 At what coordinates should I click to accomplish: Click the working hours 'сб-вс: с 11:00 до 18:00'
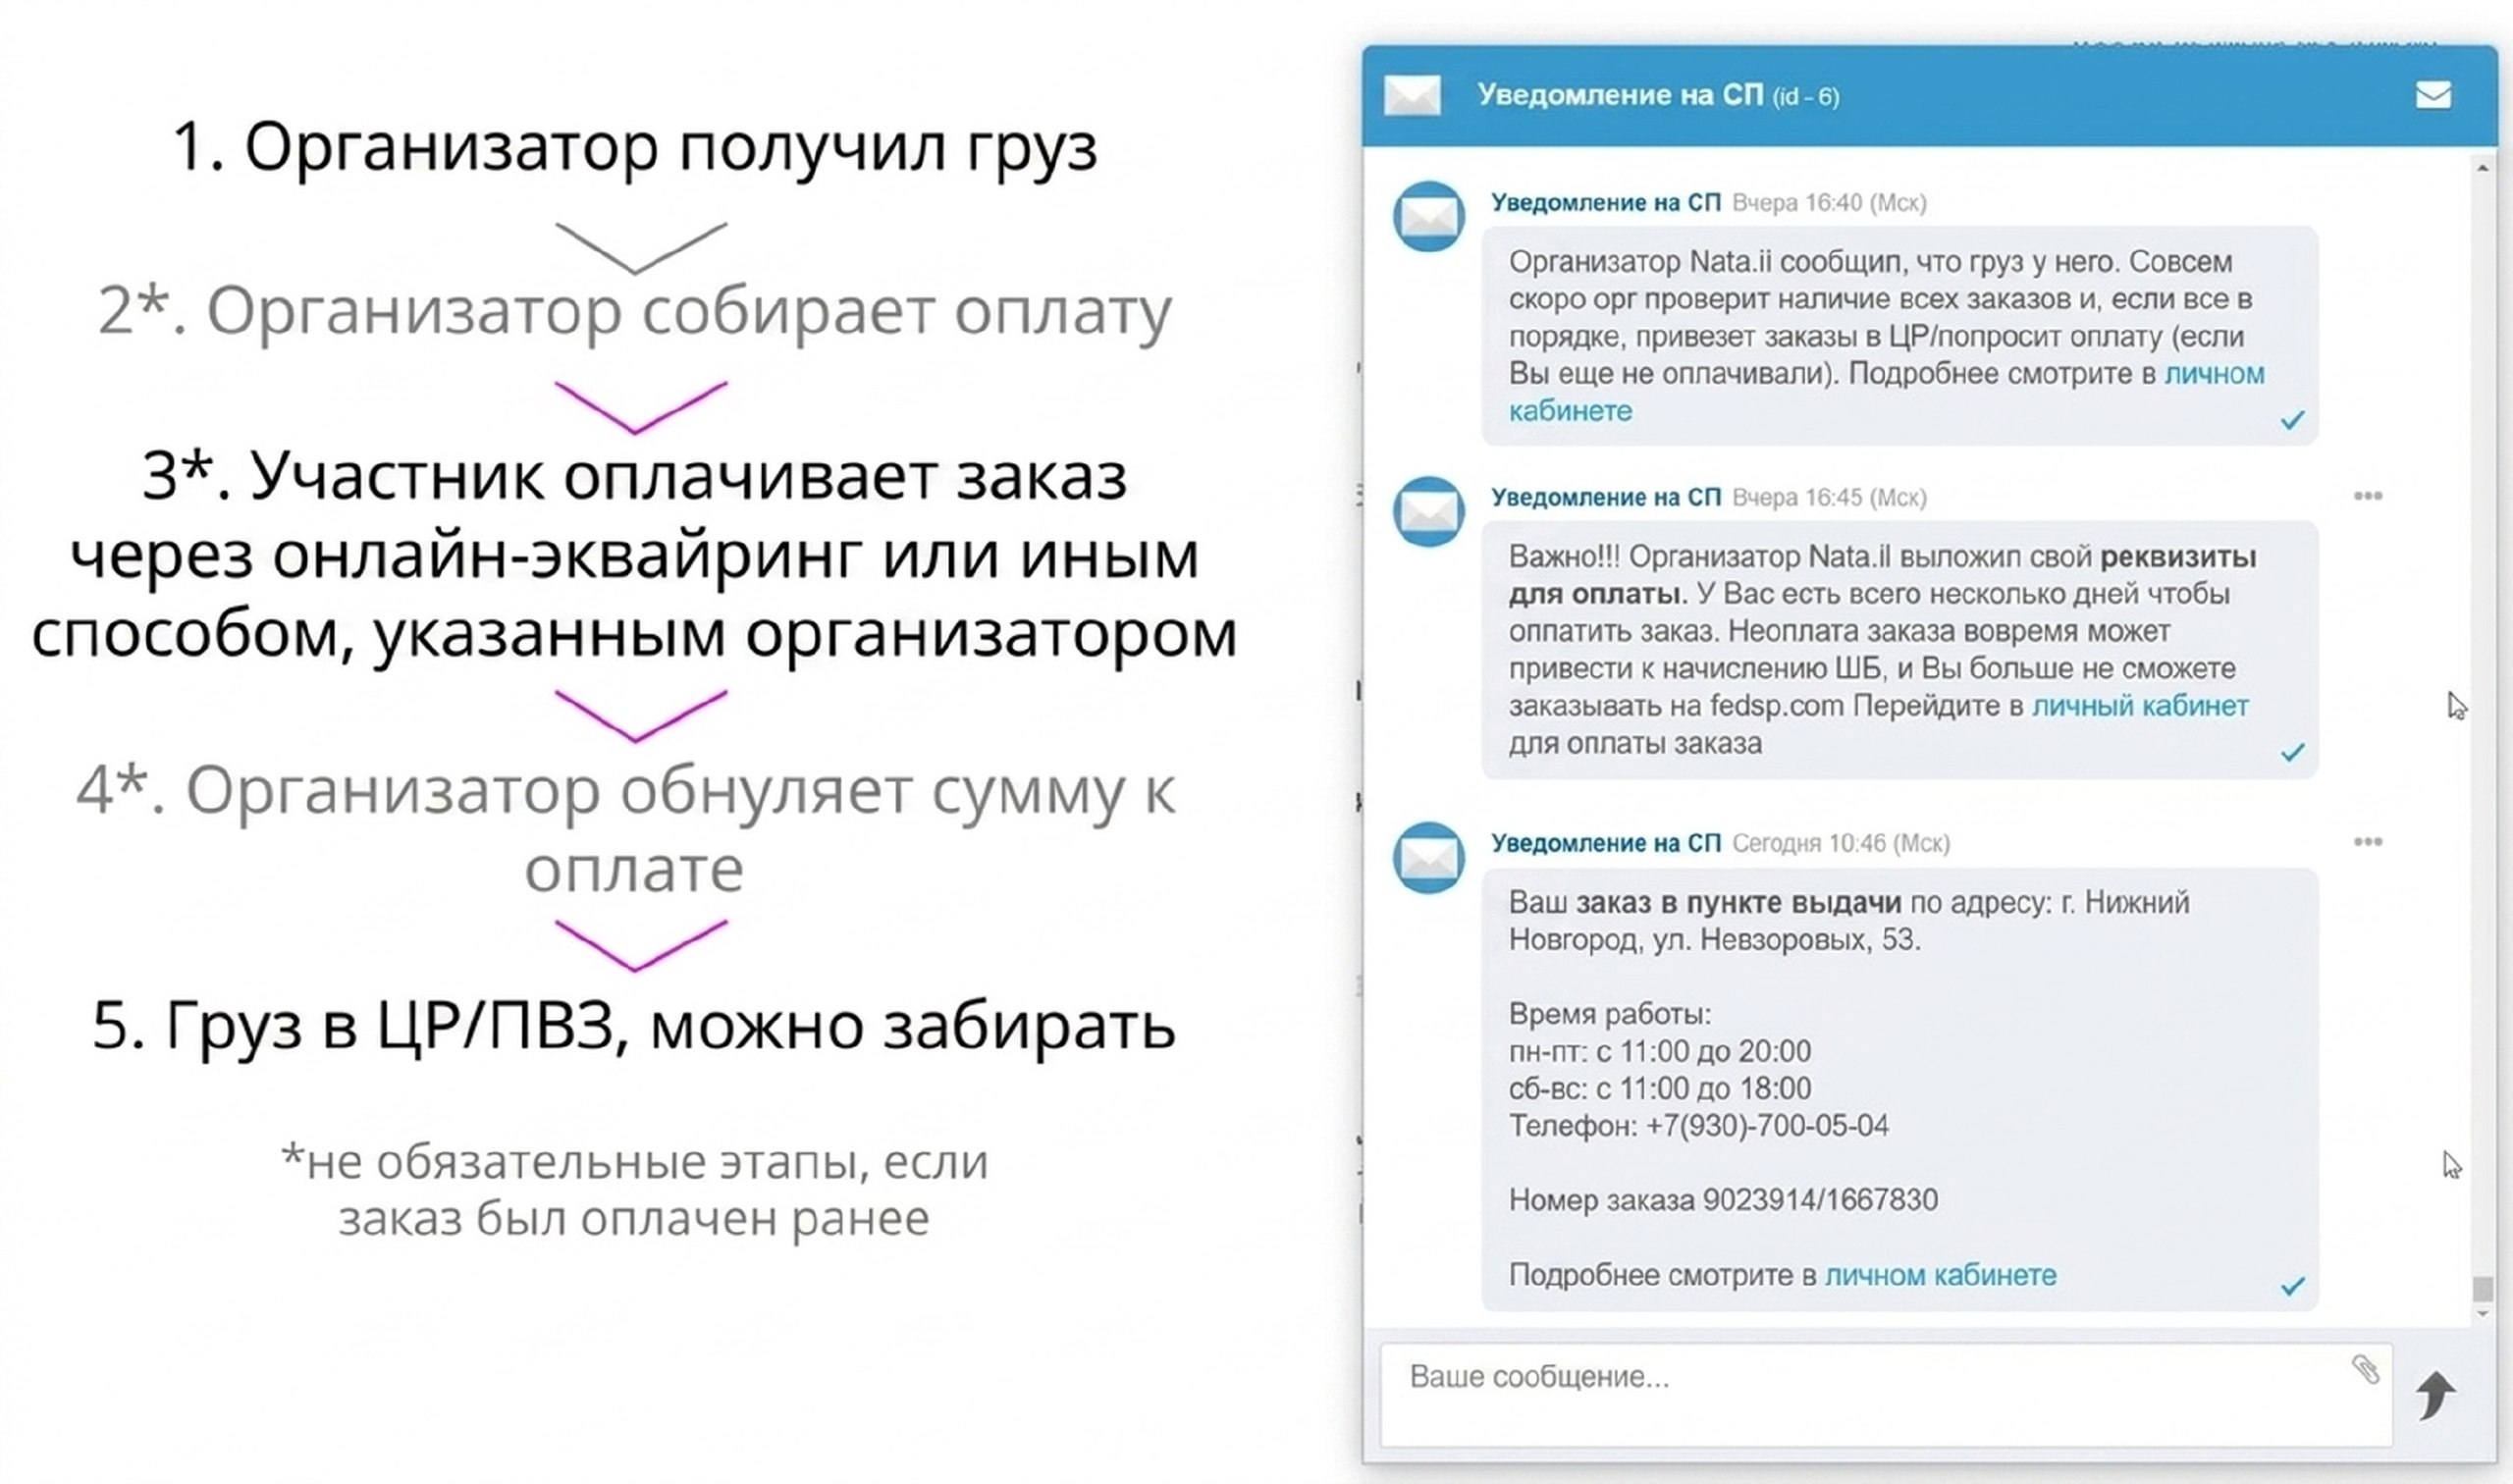pos(1660,1088)
